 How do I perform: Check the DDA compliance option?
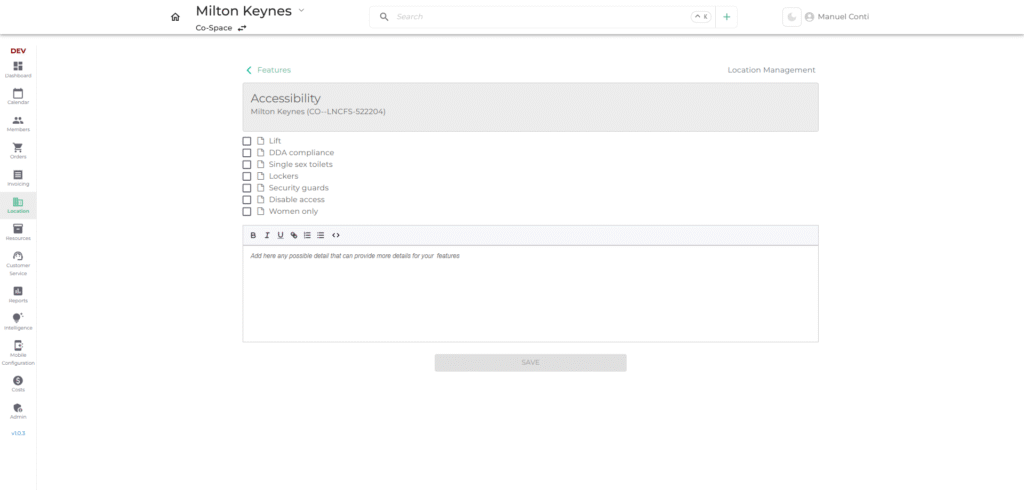coord(247,153)
